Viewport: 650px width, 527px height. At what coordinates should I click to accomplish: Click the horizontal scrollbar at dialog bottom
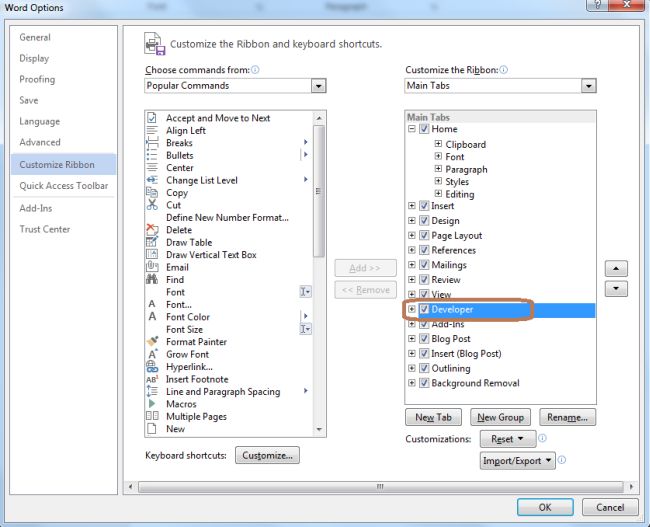pyautogui.click(x=380, y=486)
